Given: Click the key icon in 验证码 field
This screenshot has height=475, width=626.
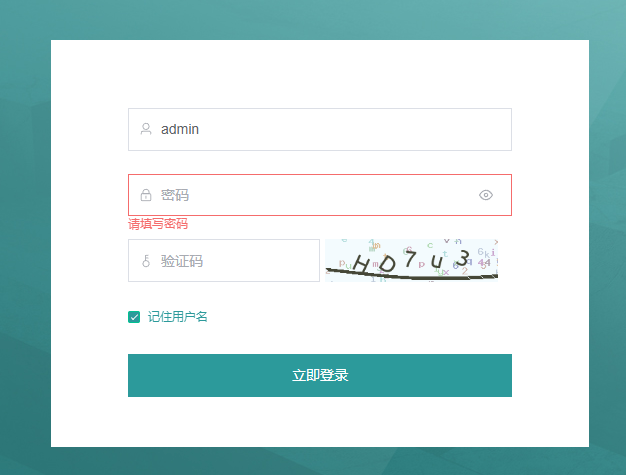Looking at the screenshot, I should (x=146, y=261).
